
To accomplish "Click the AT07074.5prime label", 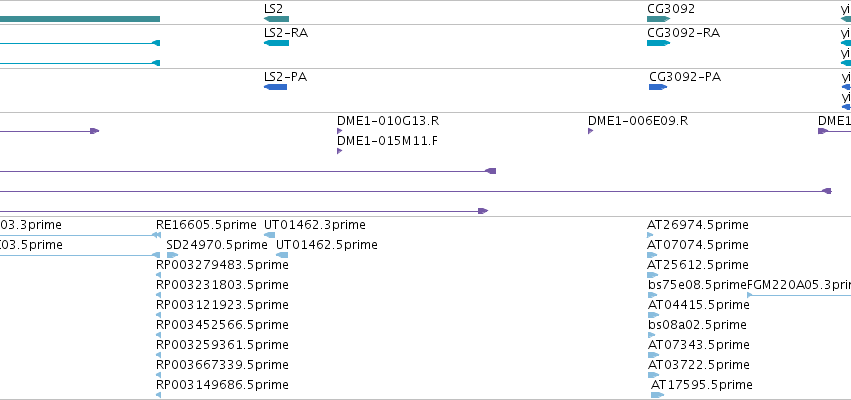I will point(698,245).
